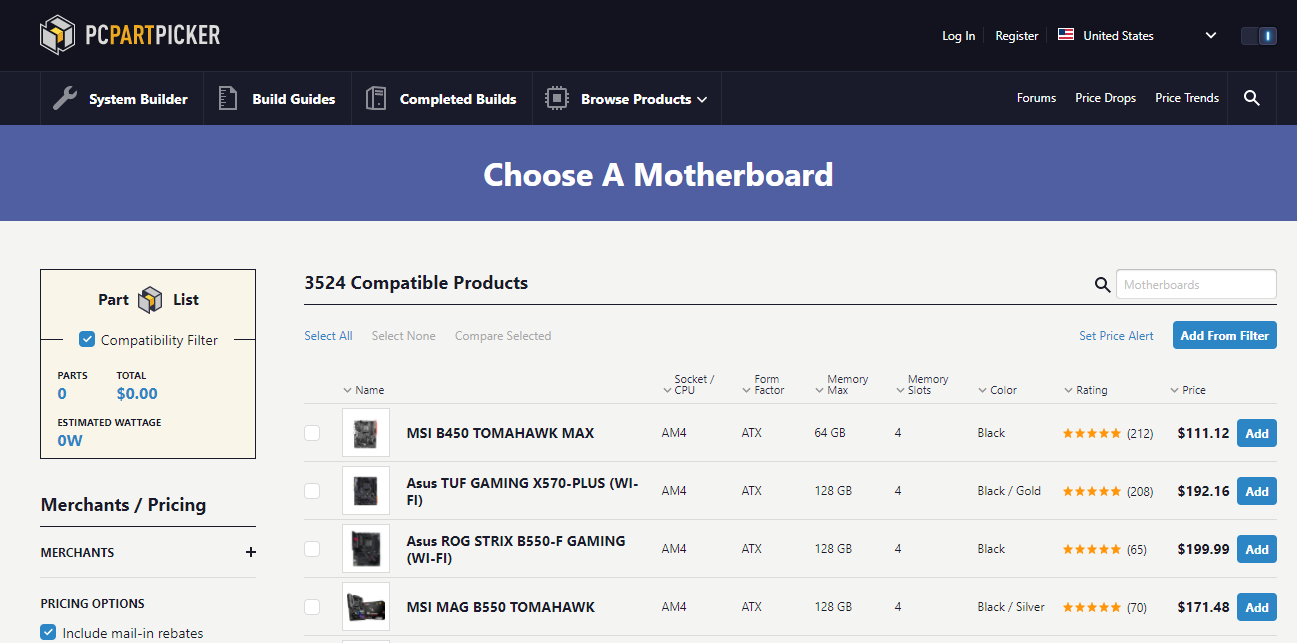
Task: Toggle the dark mode switch
Action: [x=1258, y=35]
